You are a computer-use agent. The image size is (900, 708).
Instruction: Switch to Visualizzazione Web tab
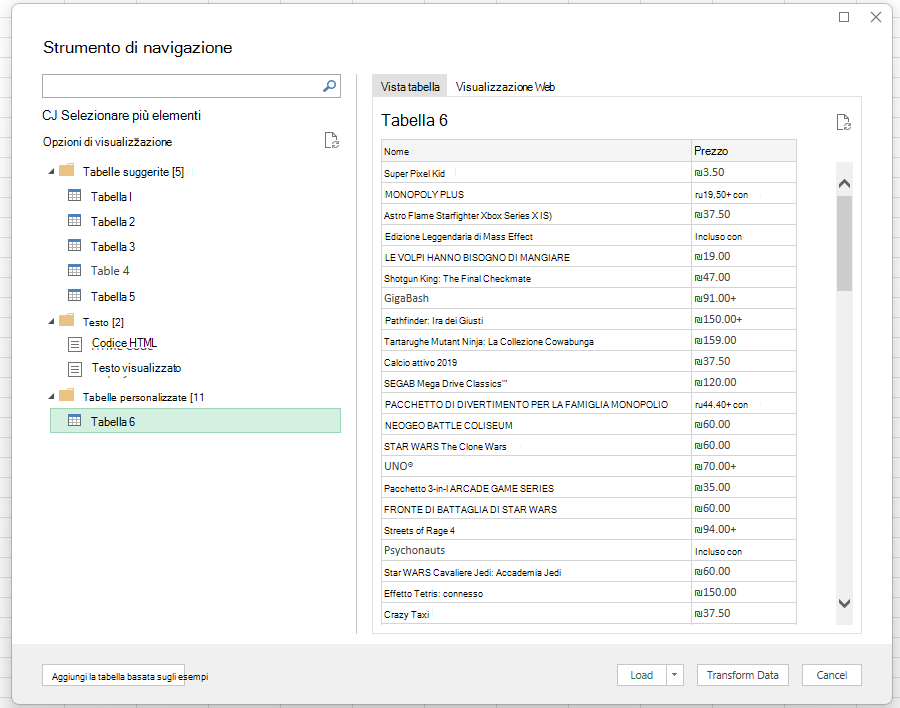click(x=505, y=87)
